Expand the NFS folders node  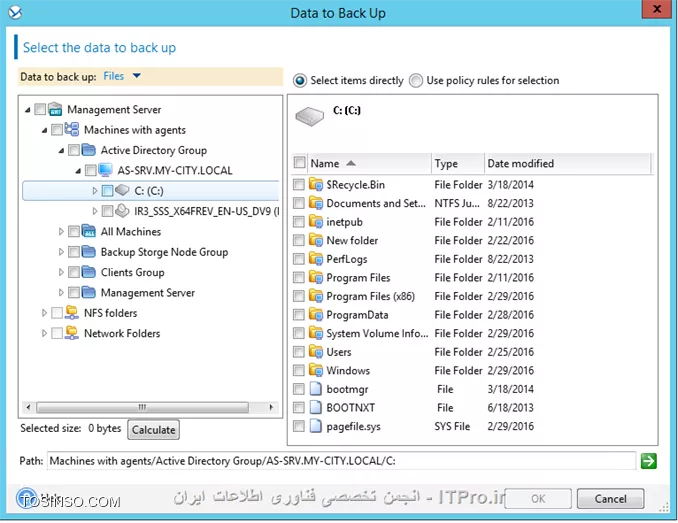44,313
